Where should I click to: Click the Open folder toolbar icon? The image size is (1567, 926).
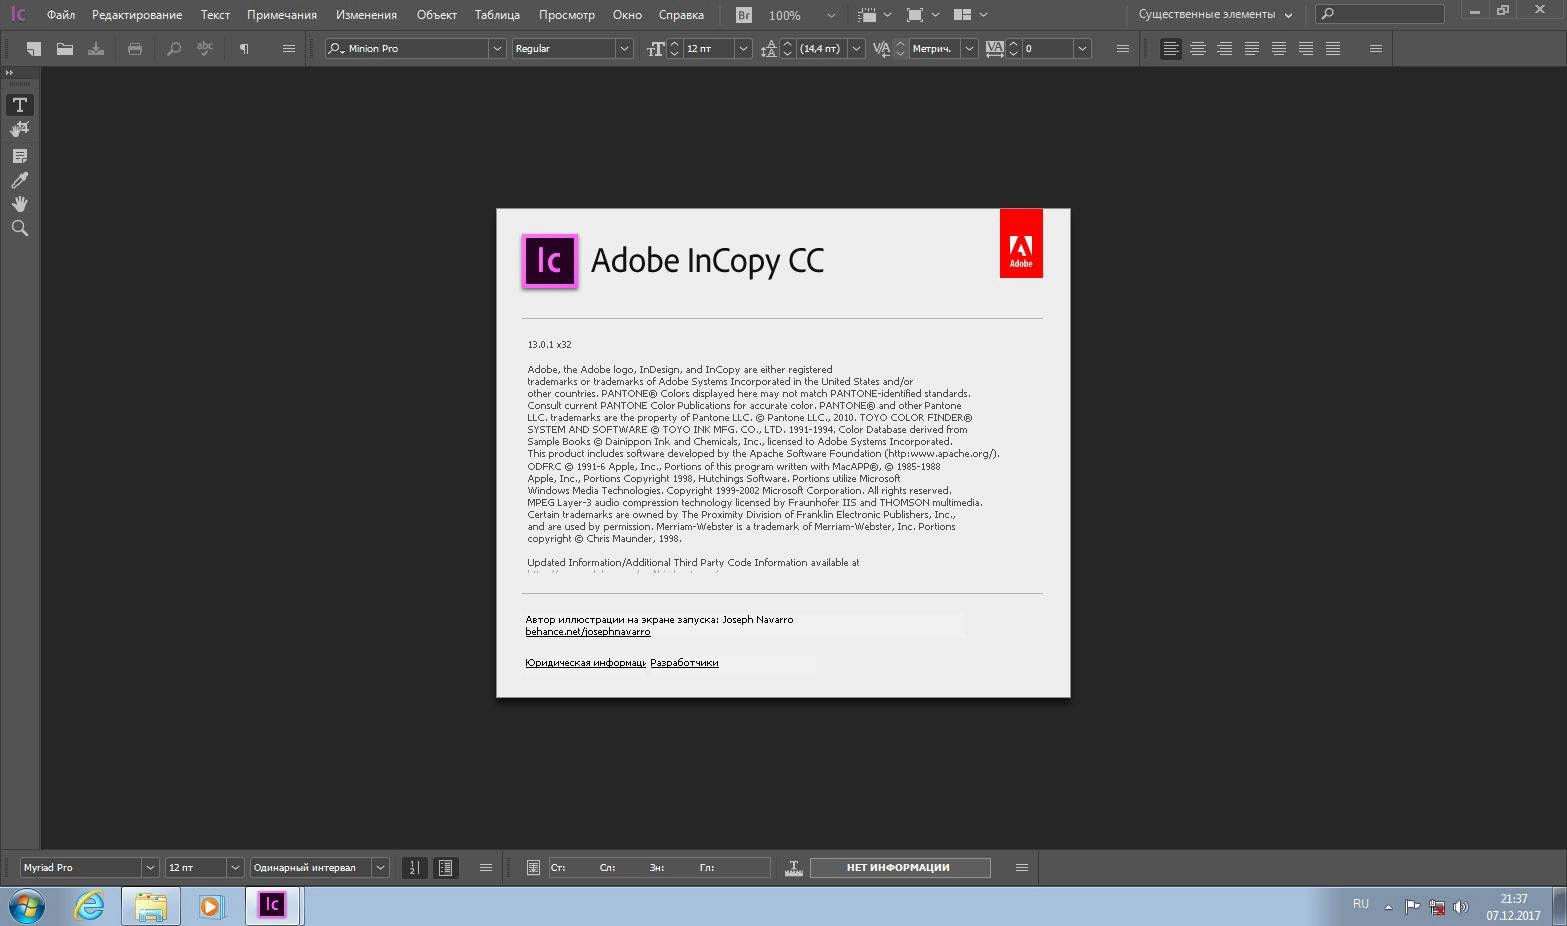coord(65,48)
